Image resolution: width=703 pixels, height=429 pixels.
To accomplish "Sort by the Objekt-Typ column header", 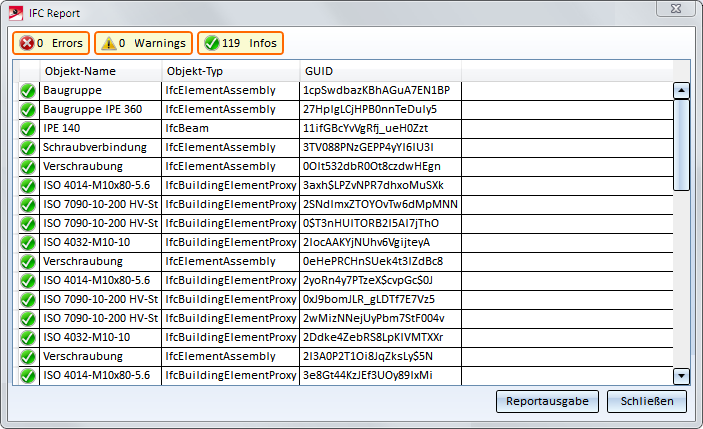I will (231, 71).
